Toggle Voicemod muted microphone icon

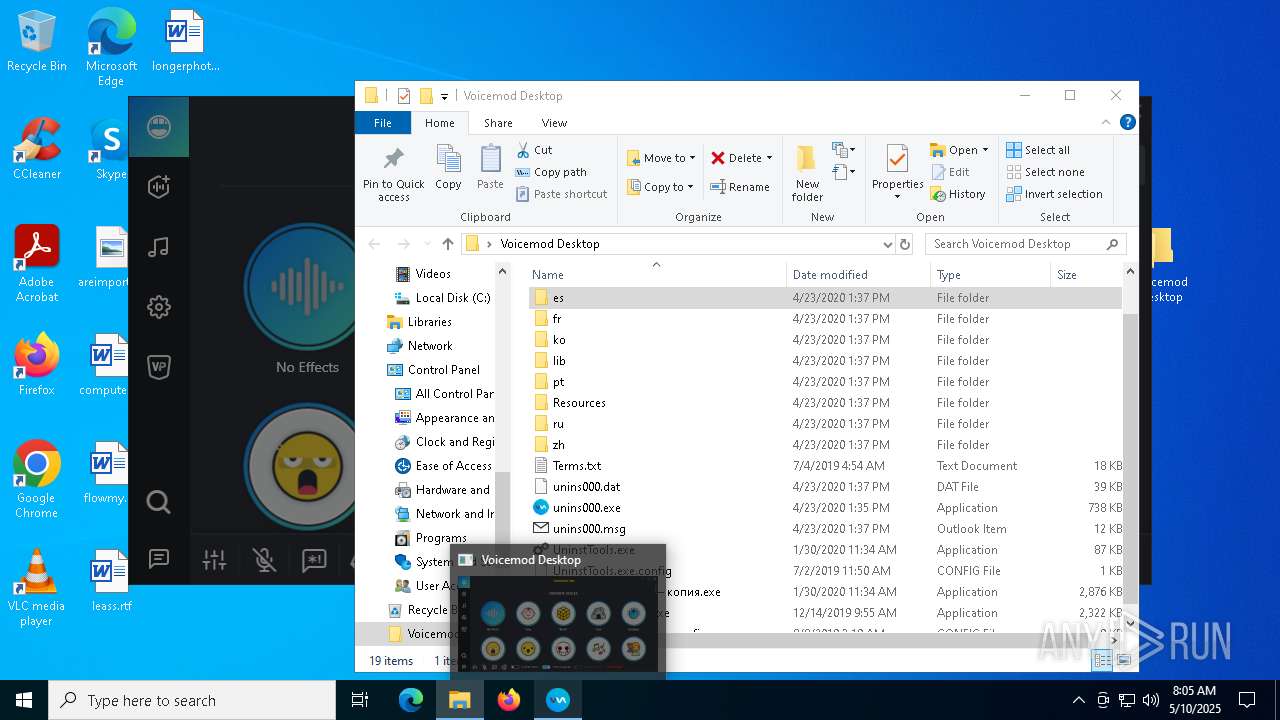tap(264, 560)
